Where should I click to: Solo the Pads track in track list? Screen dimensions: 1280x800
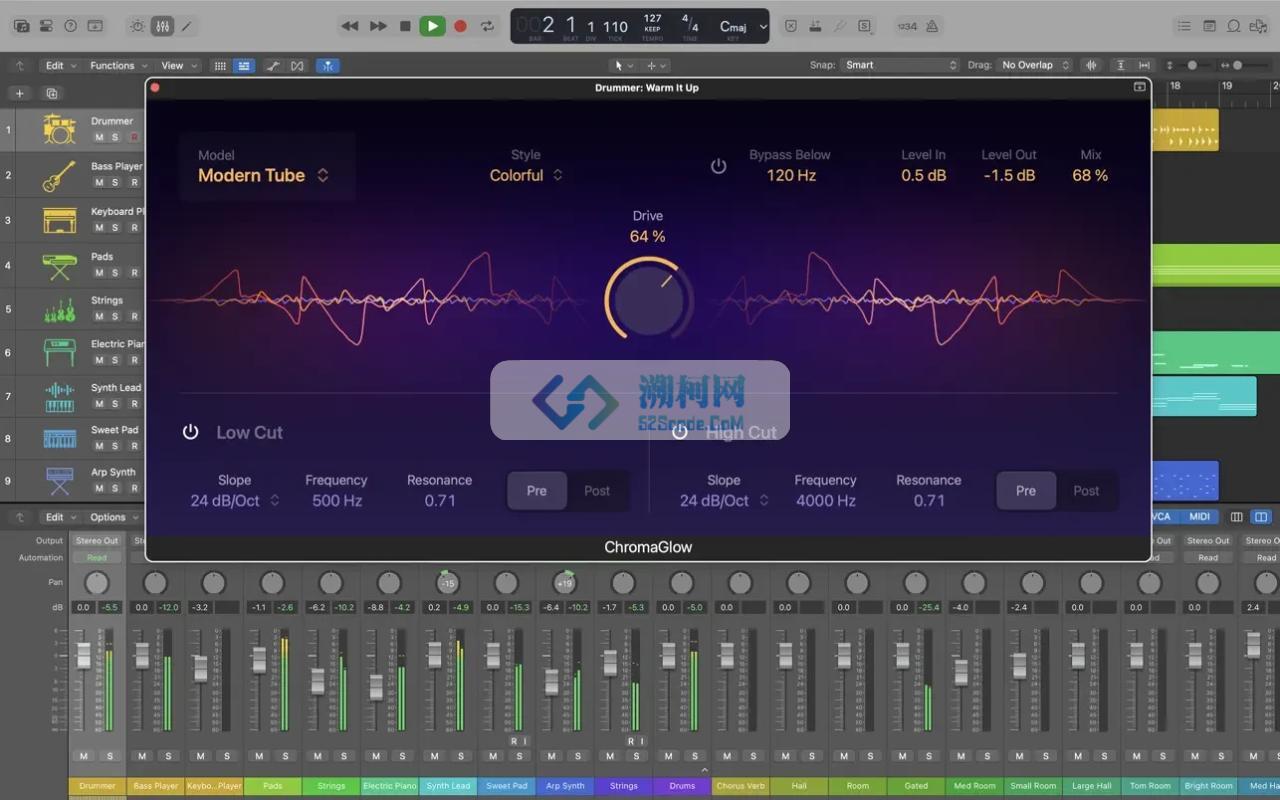click(115, 272)
